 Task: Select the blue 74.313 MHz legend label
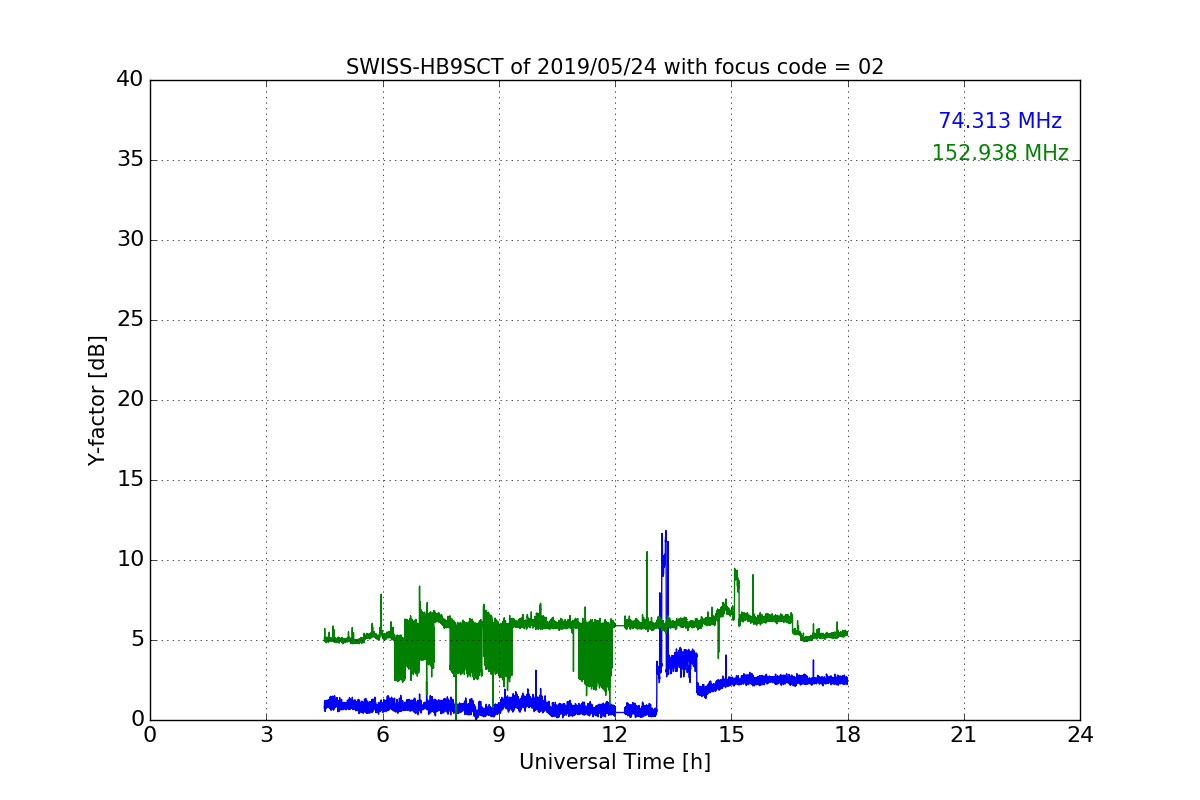pos(1000,121)
